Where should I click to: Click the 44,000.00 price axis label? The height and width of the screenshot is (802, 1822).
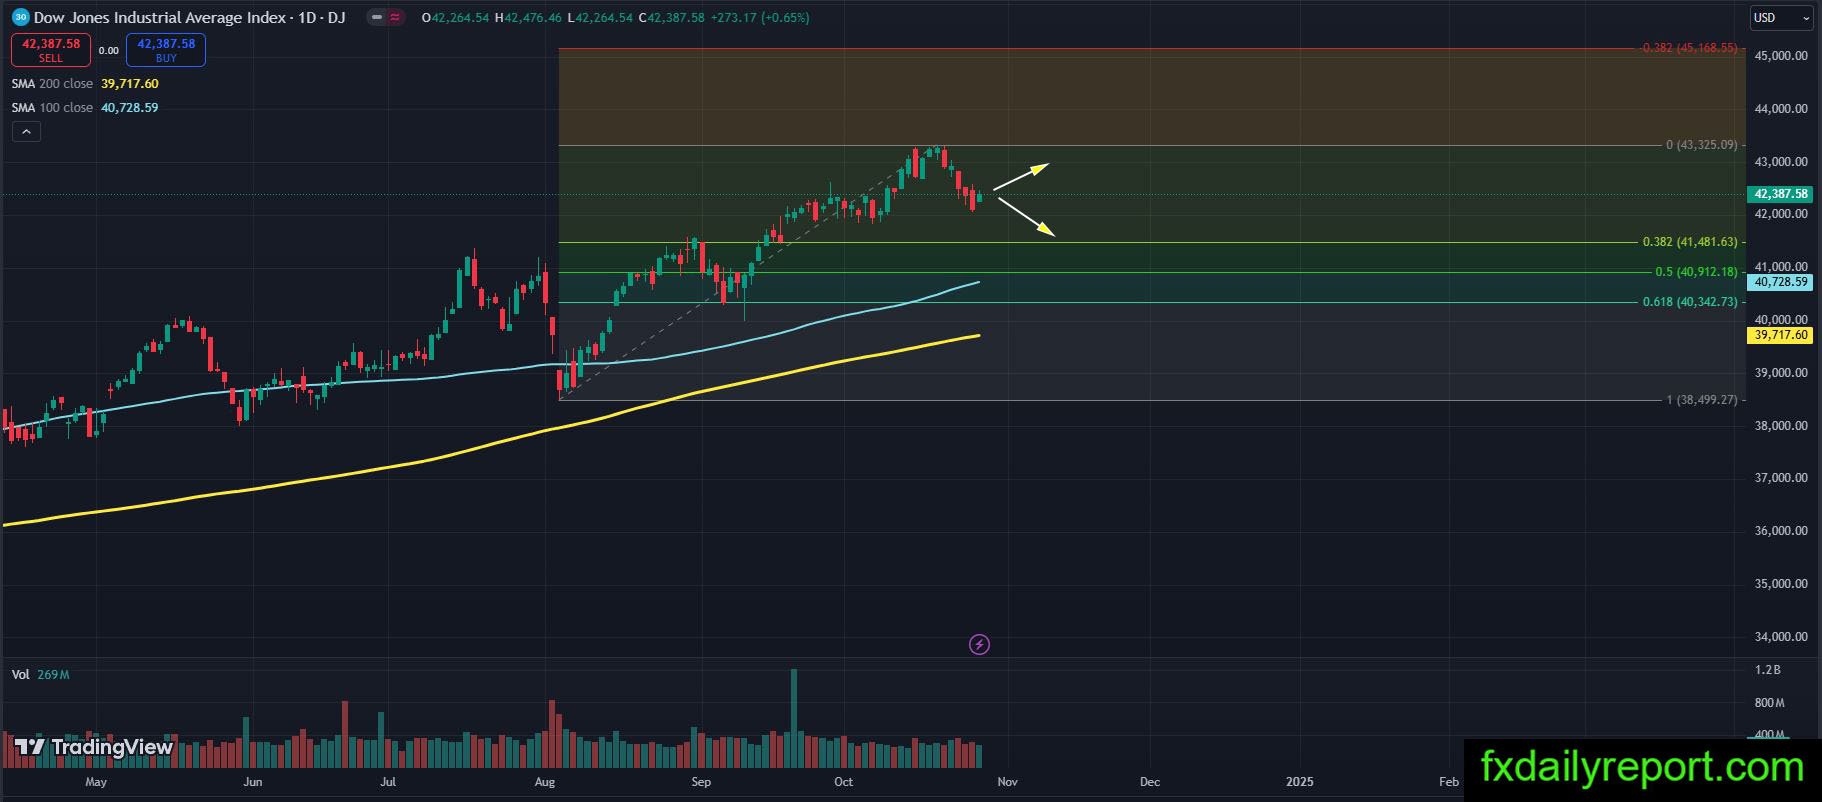click(x=1781, y=109)
